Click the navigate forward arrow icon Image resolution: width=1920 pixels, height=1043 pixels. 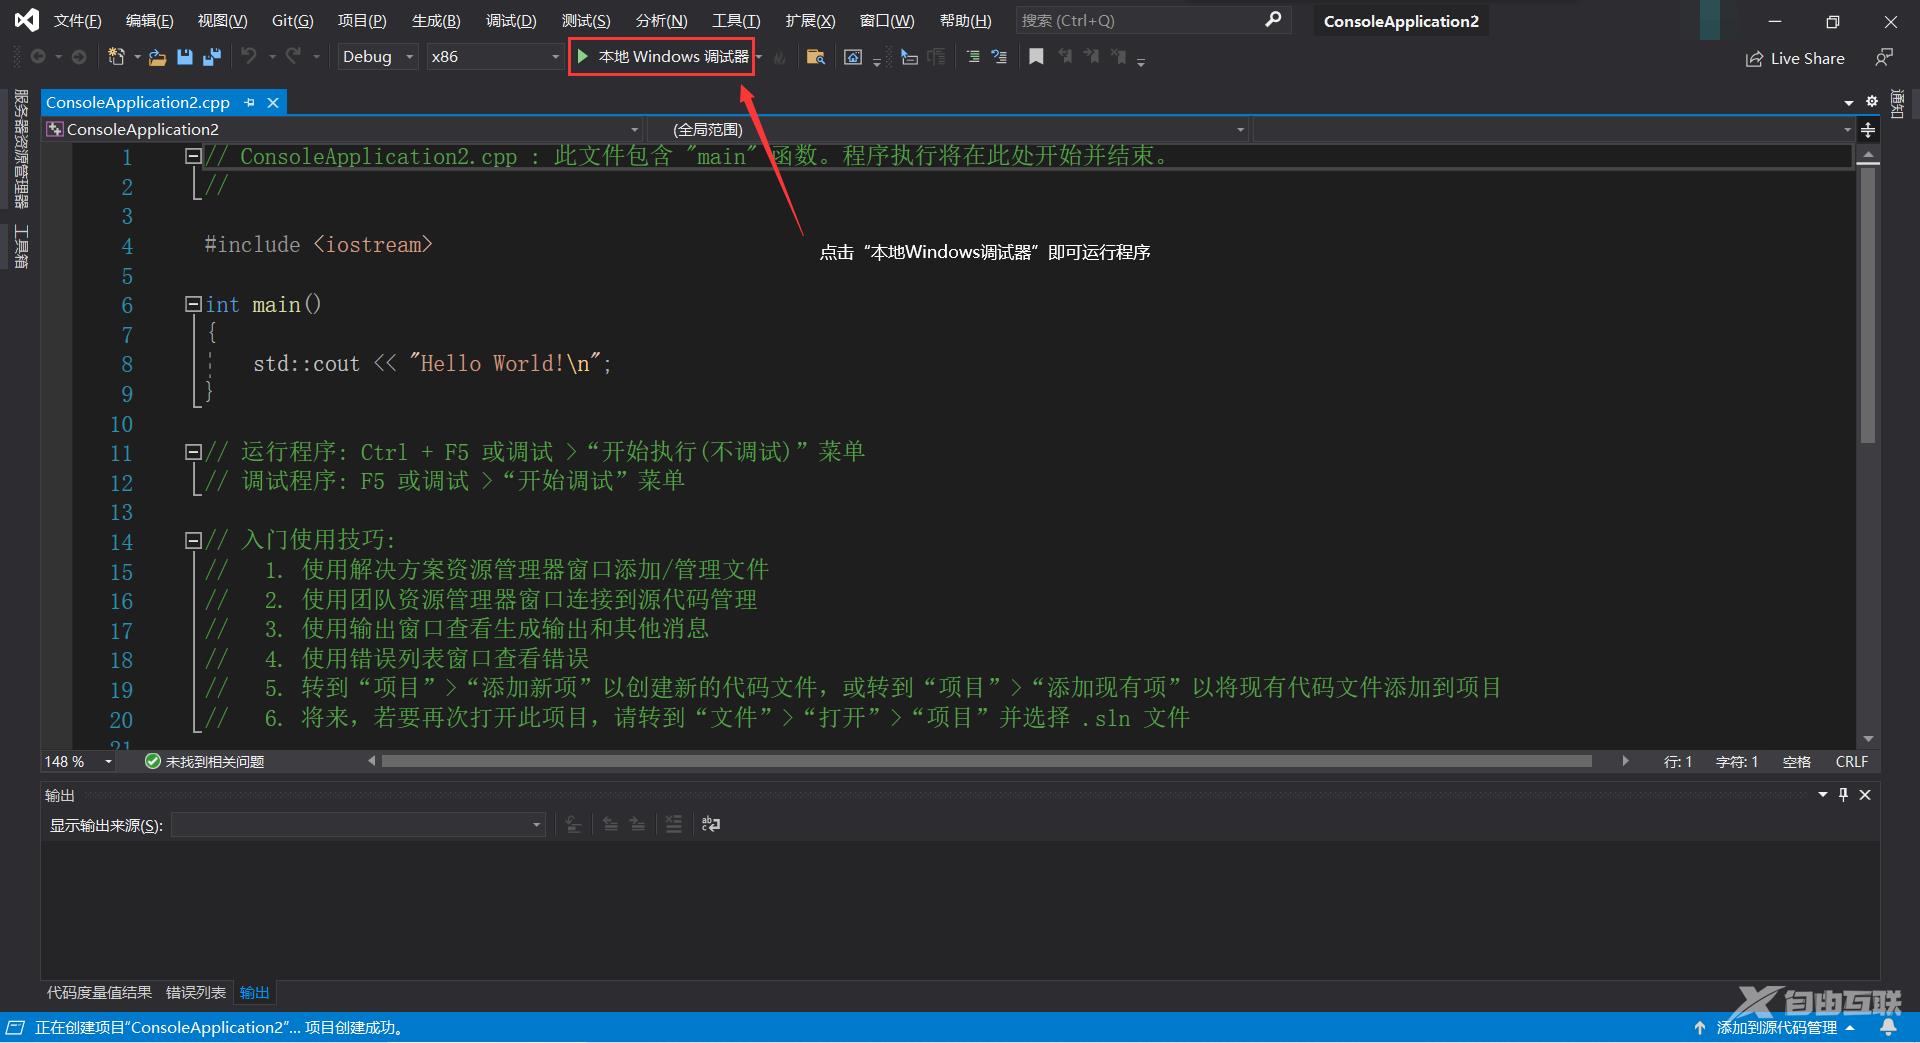point(79,57)
